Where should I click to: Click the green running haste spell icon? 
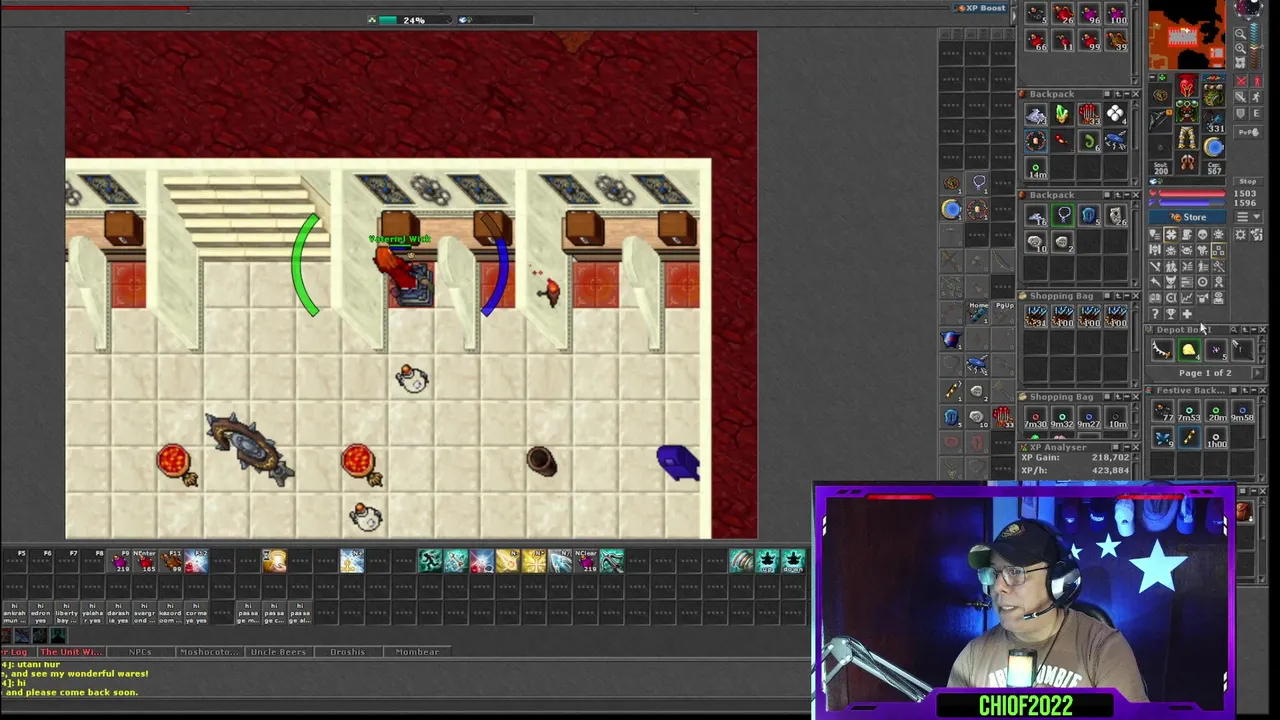(x=430, y=561)
